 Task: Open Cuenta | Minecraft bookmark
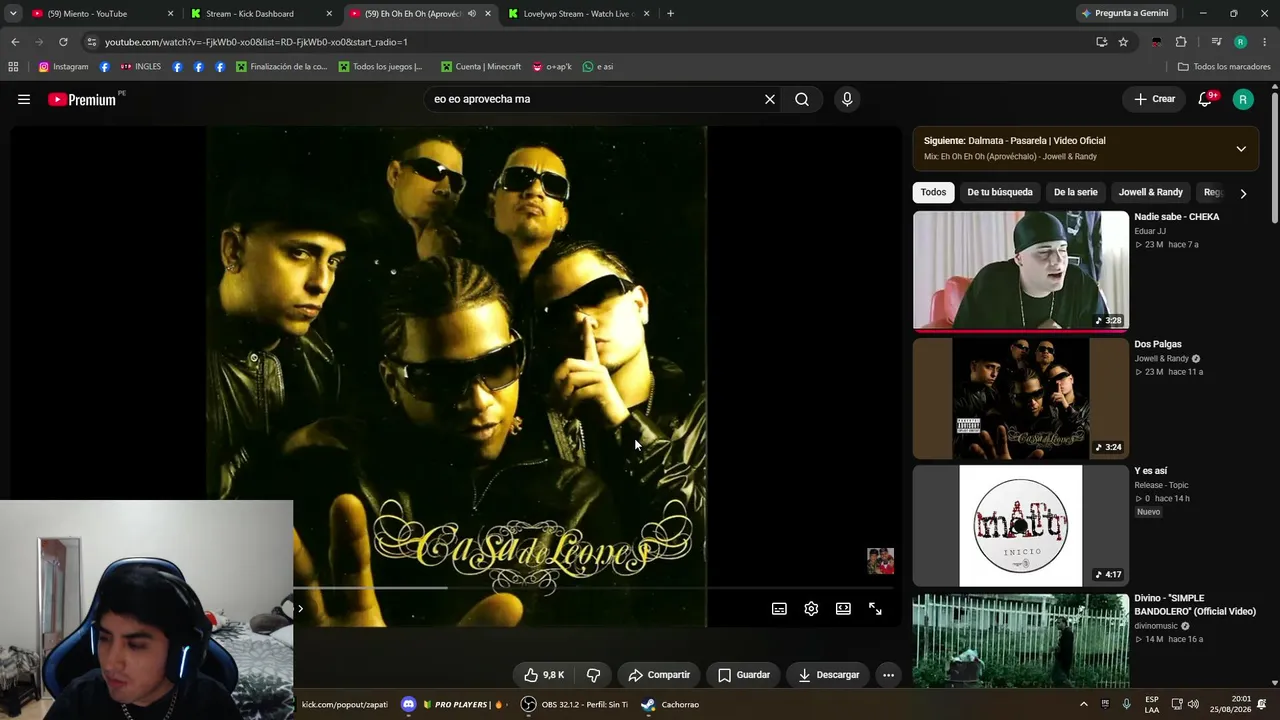coord(480,67)
